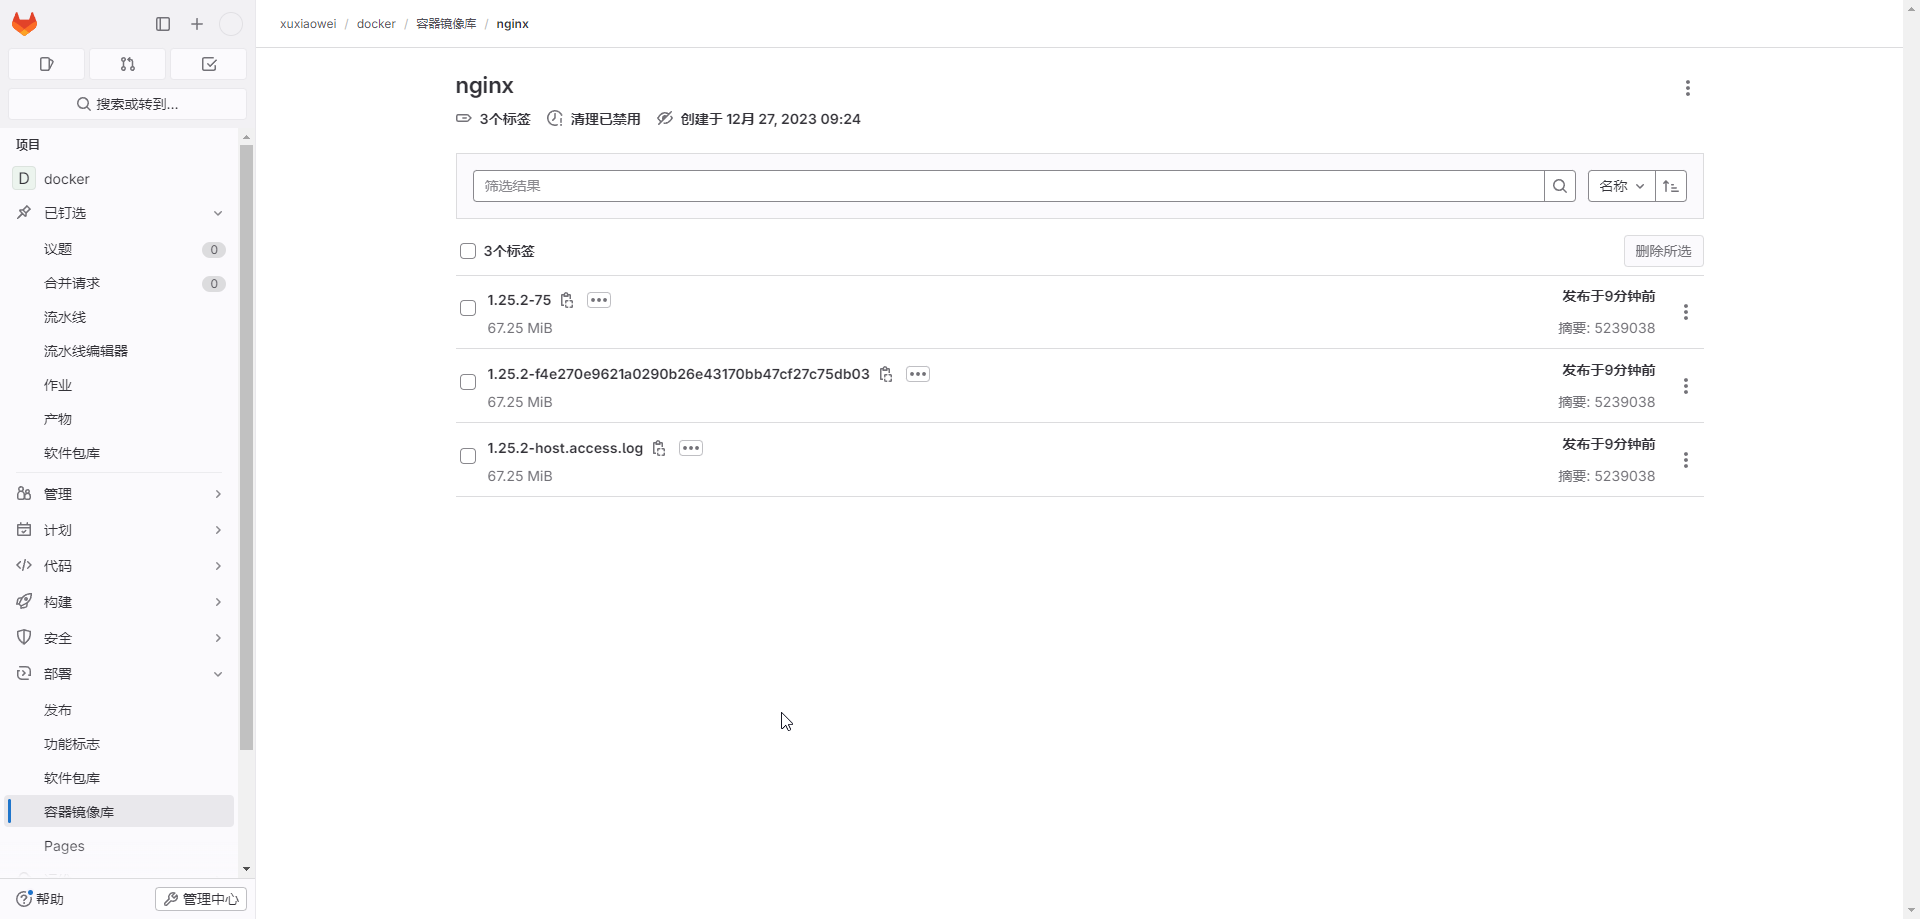Open the 管理中心 admin button
Image resolution: width=1920 pixels, height=919 pixels.
[x=201, y=899]
